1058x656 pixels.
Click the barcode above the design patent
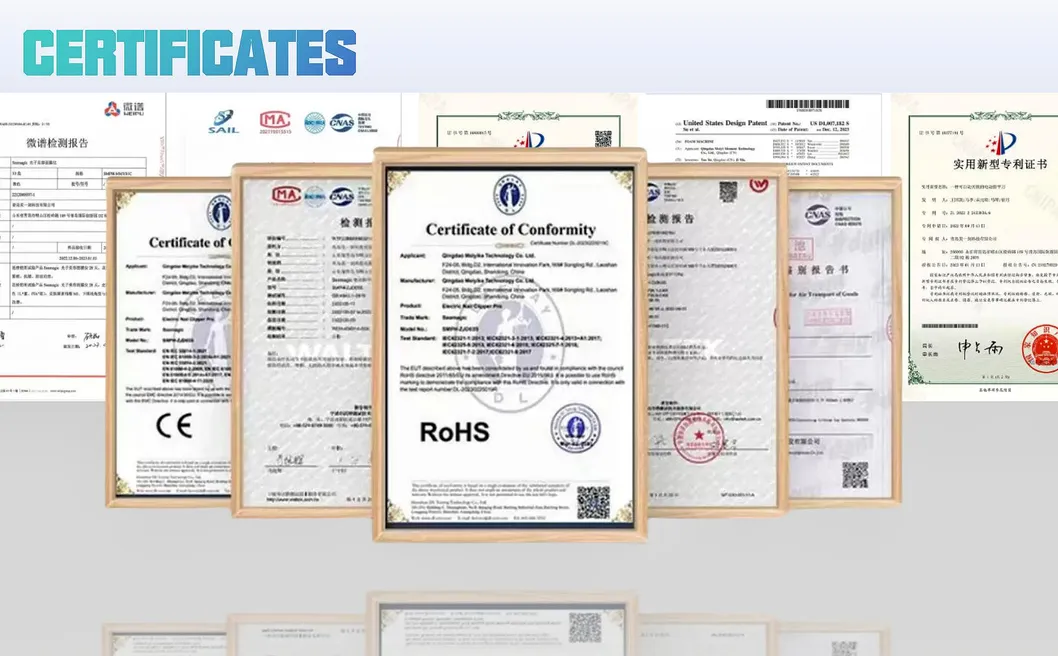point(808,104)
